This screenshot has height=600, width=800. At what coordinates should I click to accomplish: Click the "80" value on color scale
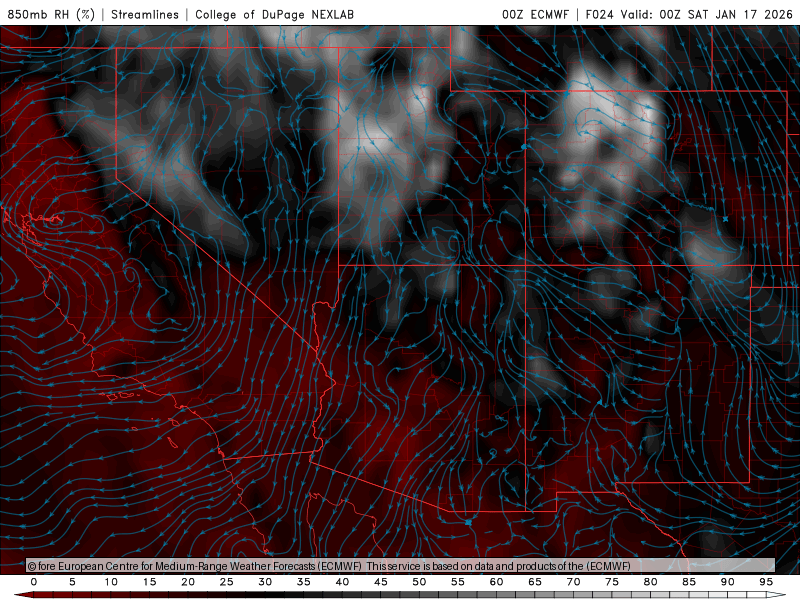pos(651,582)
